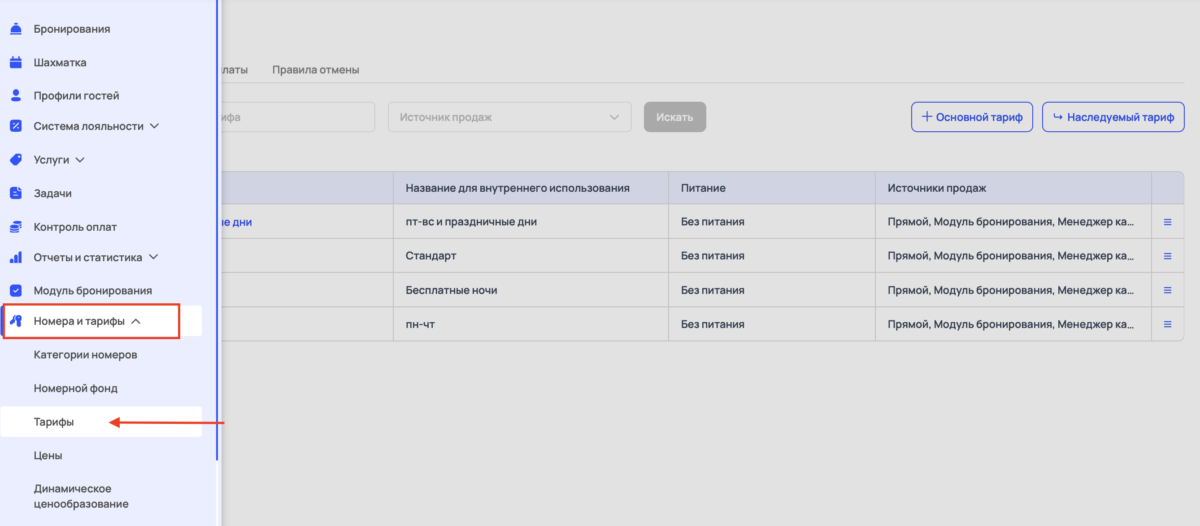This screenshot has width=1200, height=526.
Task: Click the Задачи clipboard icon
Action: 16,193
